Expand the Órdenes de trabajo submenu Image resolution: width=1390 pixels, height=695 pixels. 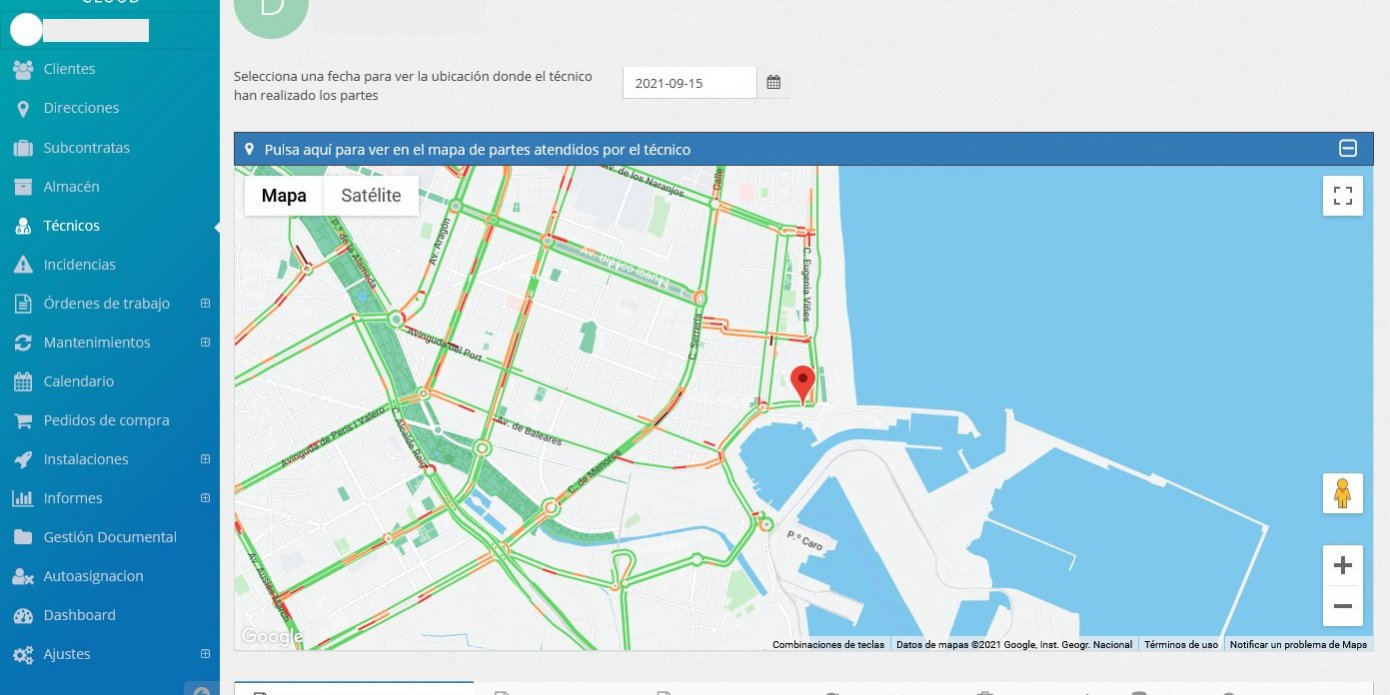point(205,303)
